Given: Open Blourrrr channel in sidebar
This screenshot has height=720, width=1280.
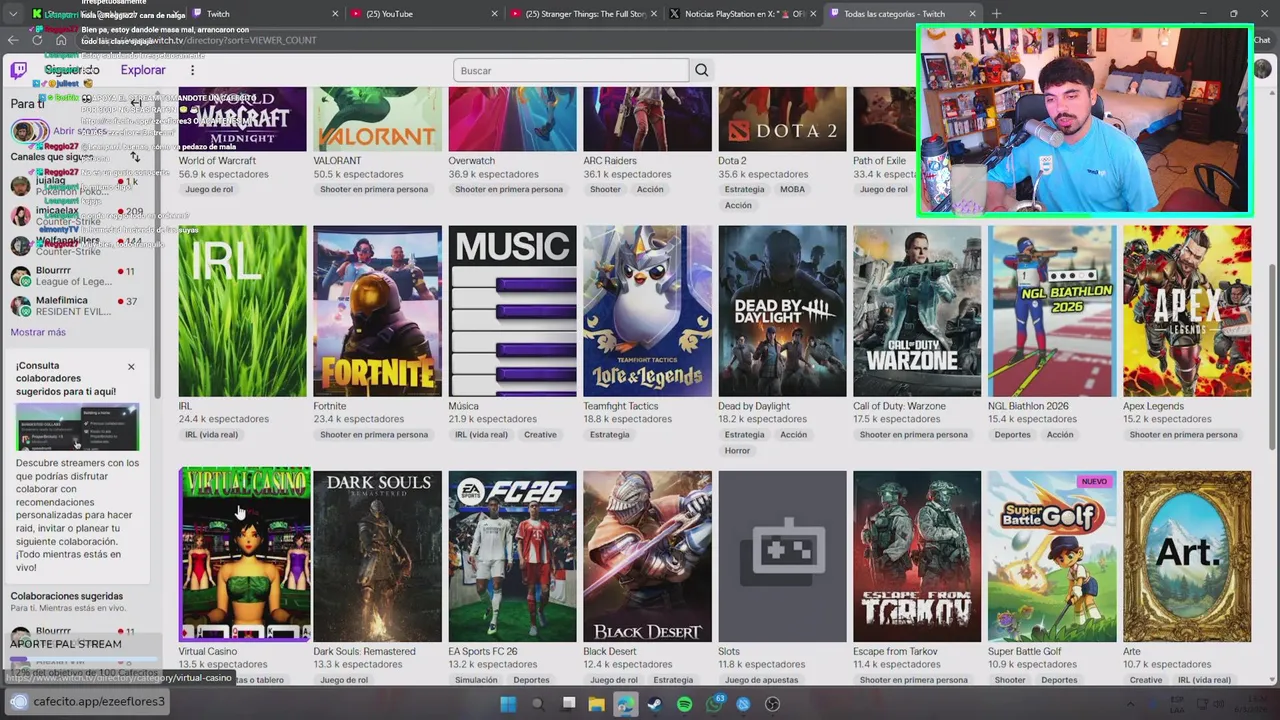Looking at the screenshot, I should (76, 276).
